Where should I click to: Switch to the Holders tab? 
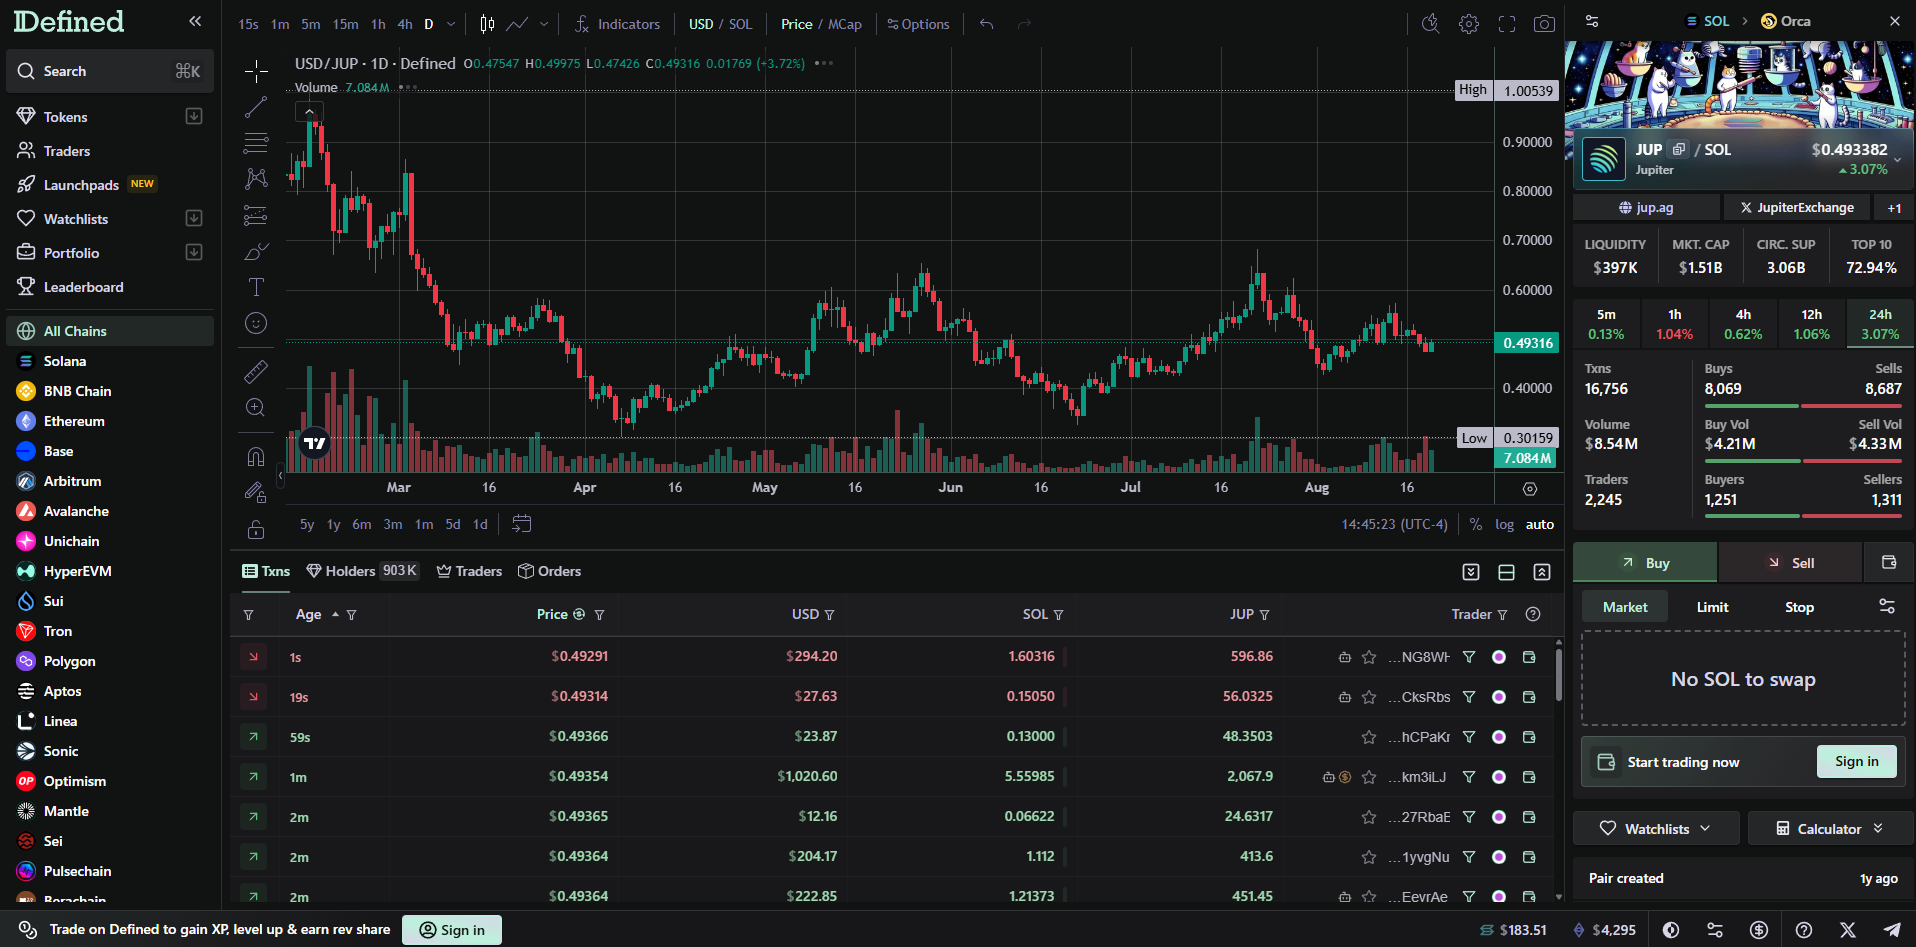coord(350,571)
